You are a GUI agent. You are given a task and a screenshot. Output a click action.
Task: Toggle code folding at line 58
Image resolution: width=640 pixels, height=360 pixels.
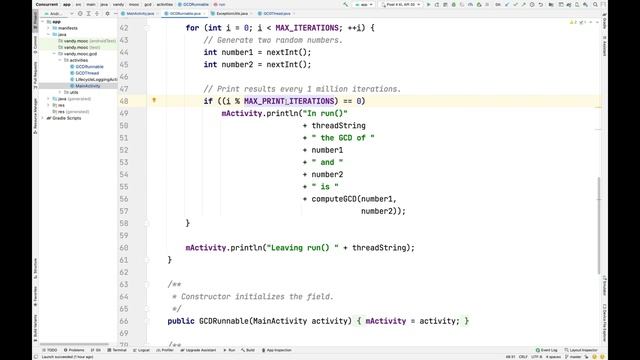(x=147, y=223)
